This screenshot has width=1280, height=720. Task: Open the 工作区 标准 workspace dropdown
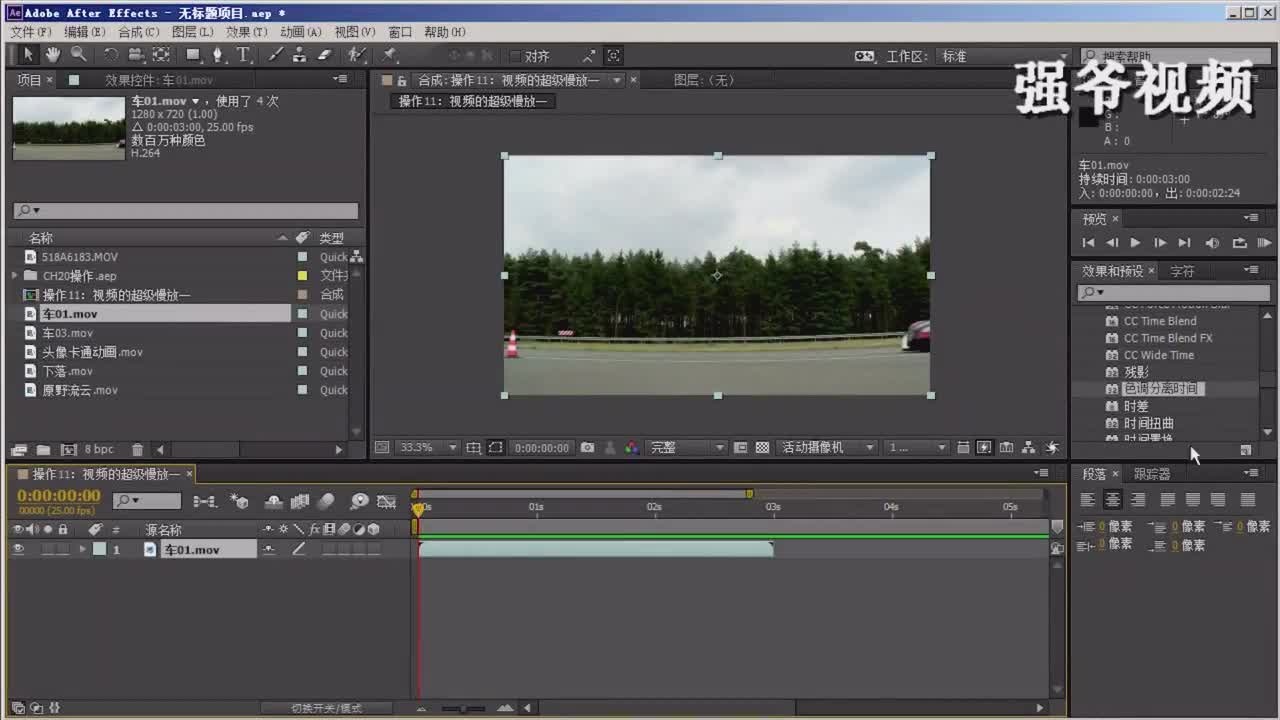(1003, 56)
